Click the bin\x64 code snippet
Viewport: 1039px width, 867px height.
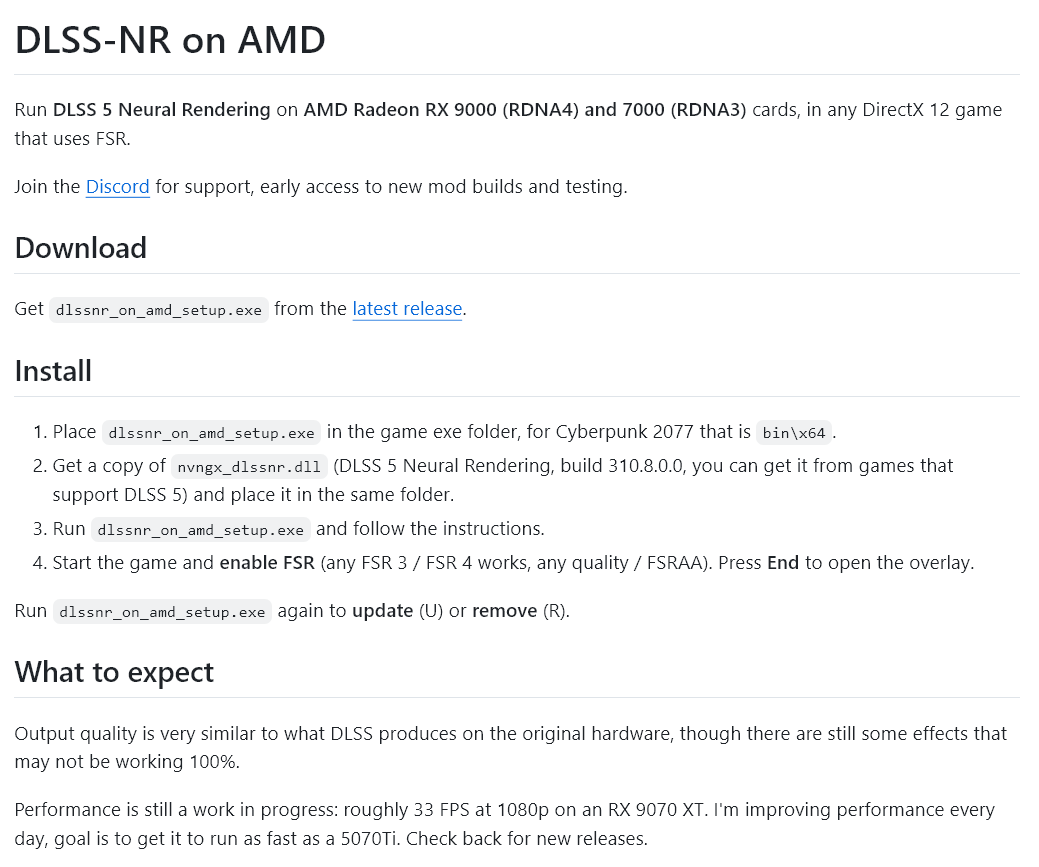point(794,433)
